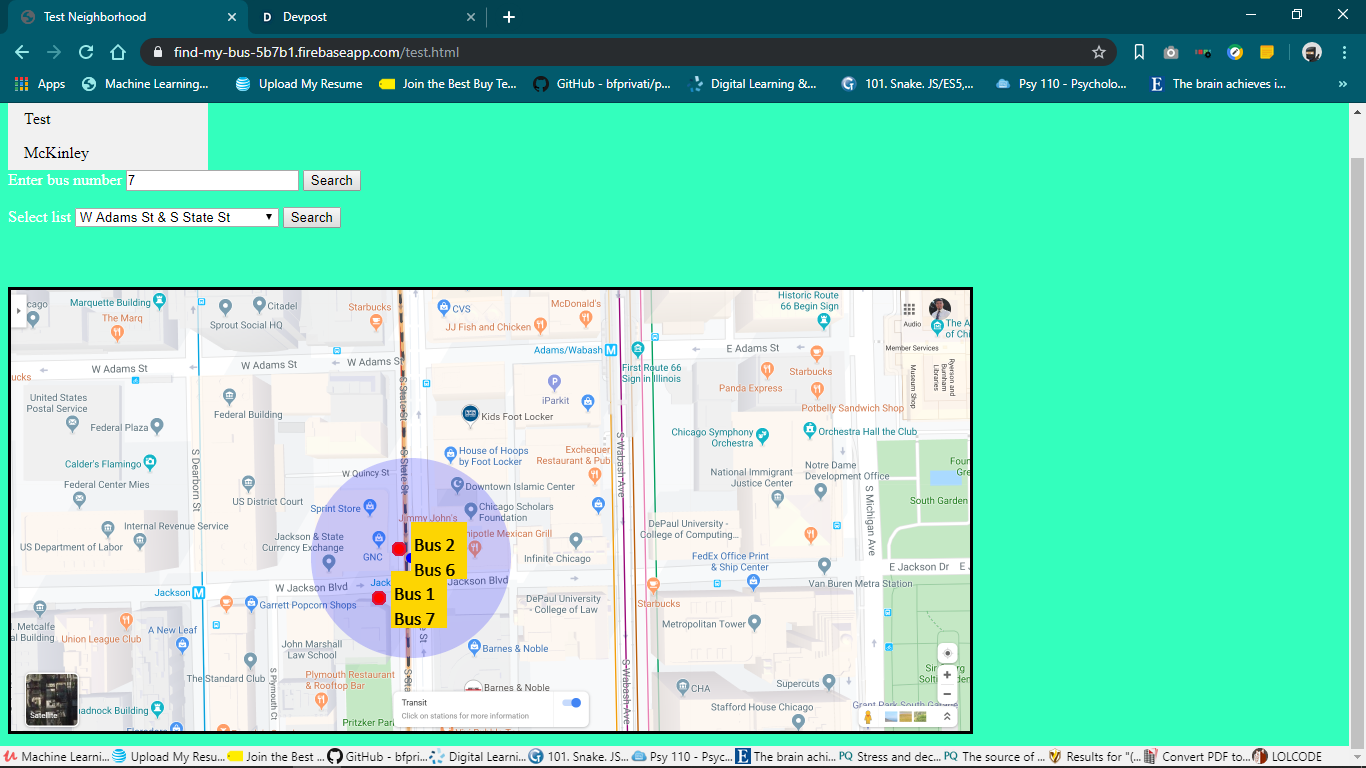Open the browser home page

[x=118, y=52]
